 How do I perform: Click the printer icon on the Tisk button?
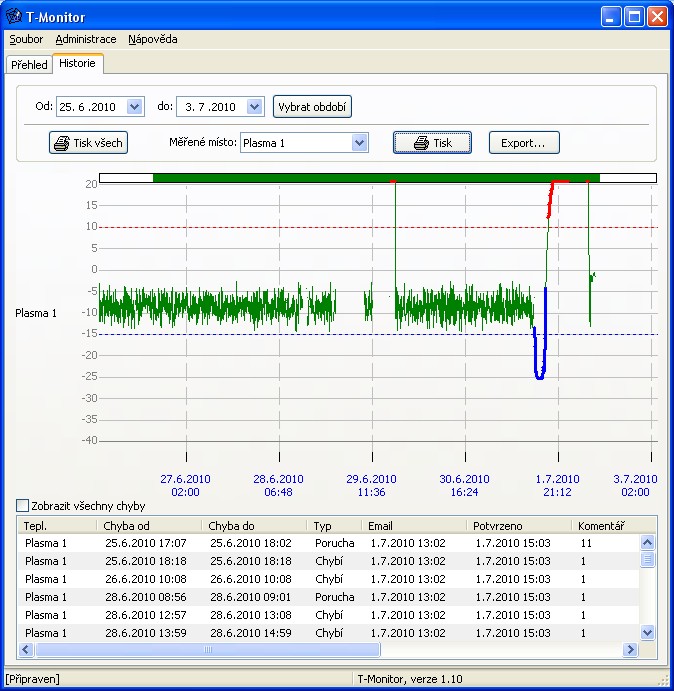(421, 143)
